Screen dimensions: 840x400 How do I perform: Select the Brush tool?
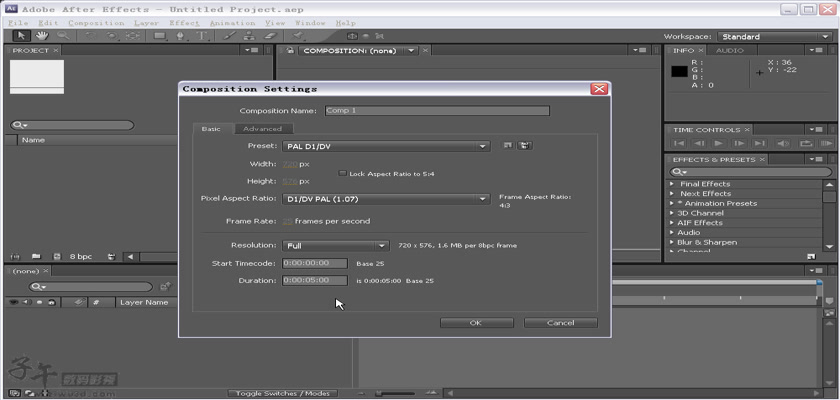point(228,36)
